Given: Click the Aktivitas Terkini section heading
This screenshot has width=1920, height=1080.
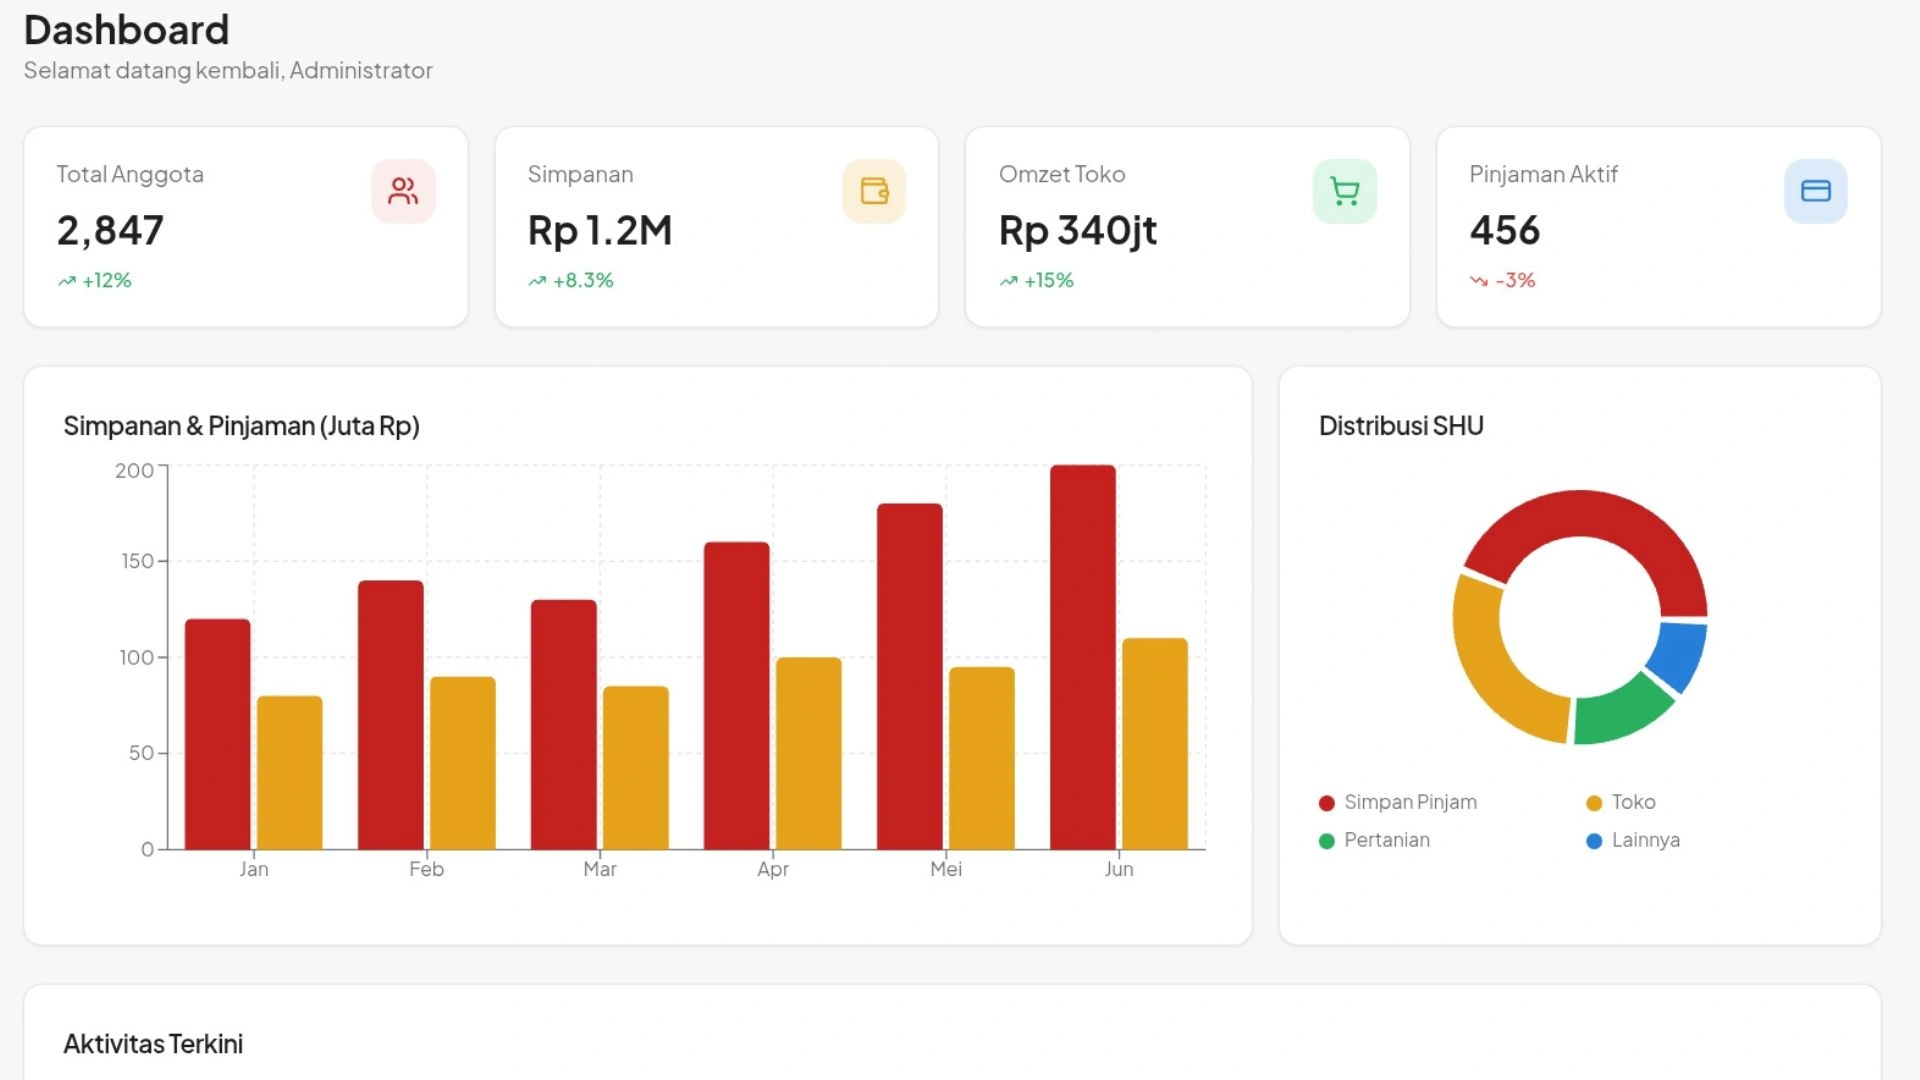Looking at the screenshot, I should click(x=153, y=1044).
